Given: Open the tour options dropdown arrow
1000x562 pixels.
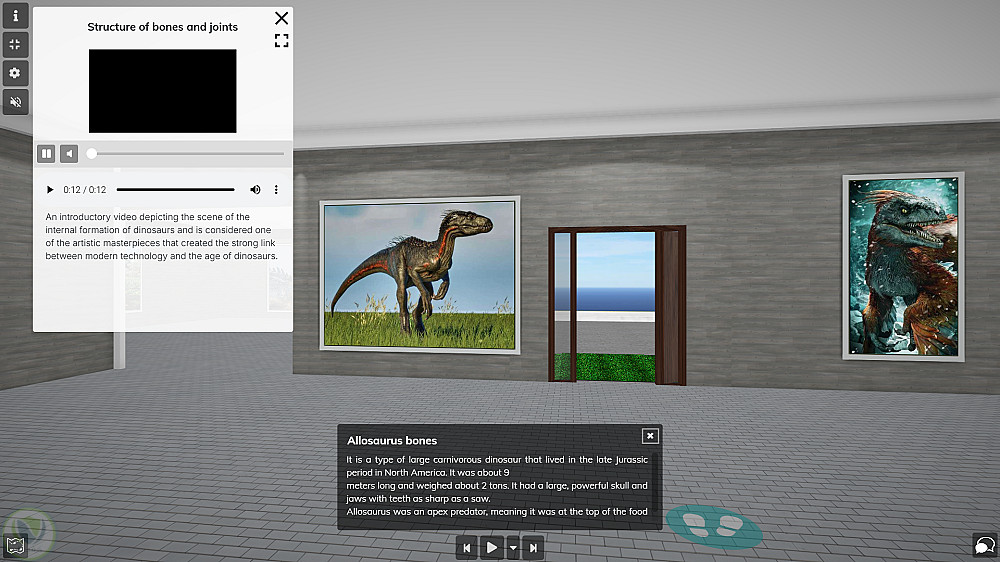Looking at the screenshot, I should click(513, 547).
